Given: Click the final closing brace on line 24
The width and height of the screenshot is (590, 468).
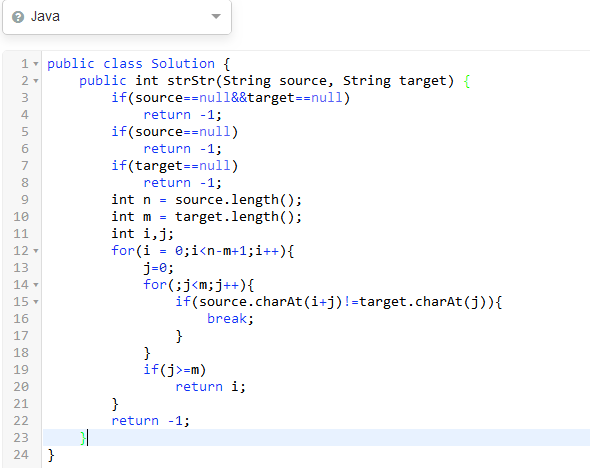Looking at the screenshot, I should pos(51,455).
